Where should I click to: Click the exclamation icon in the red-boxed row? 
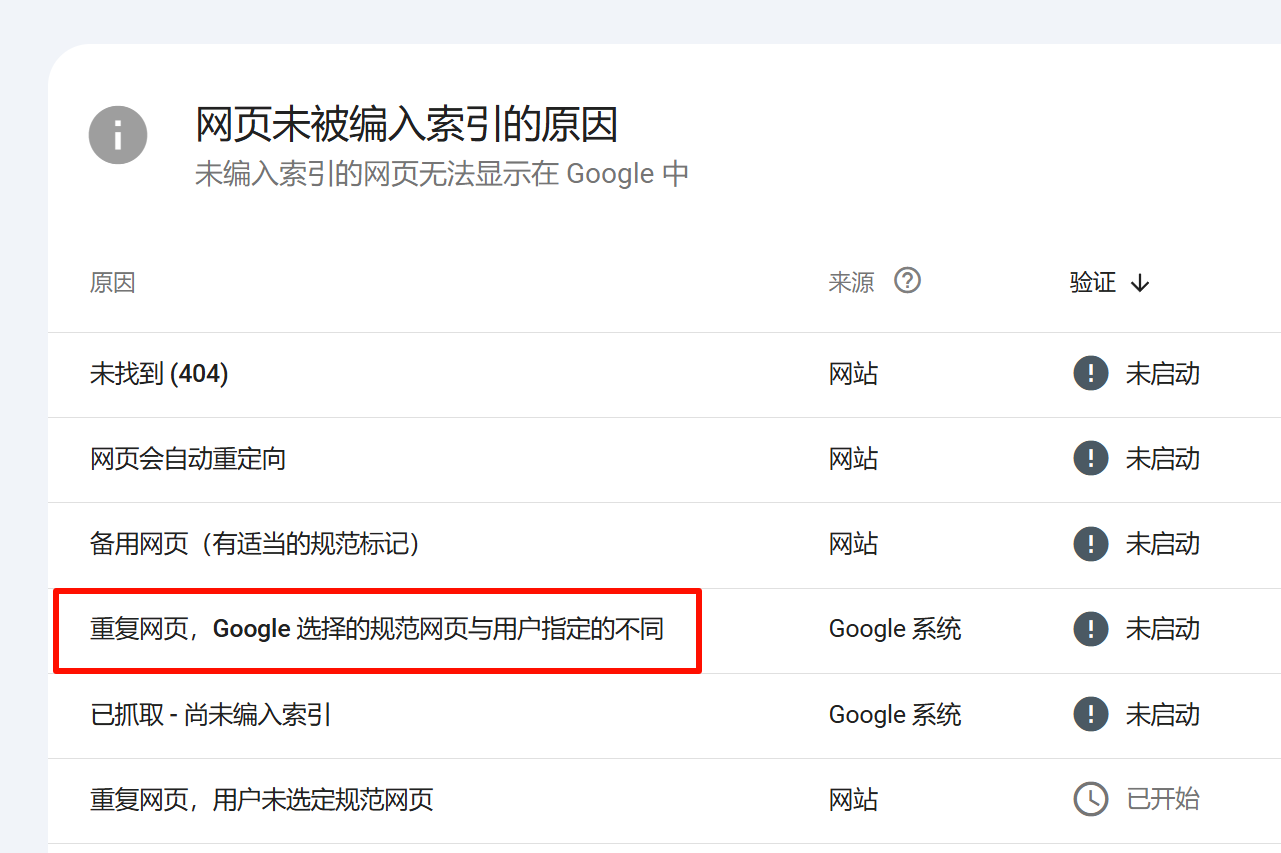1090,629
